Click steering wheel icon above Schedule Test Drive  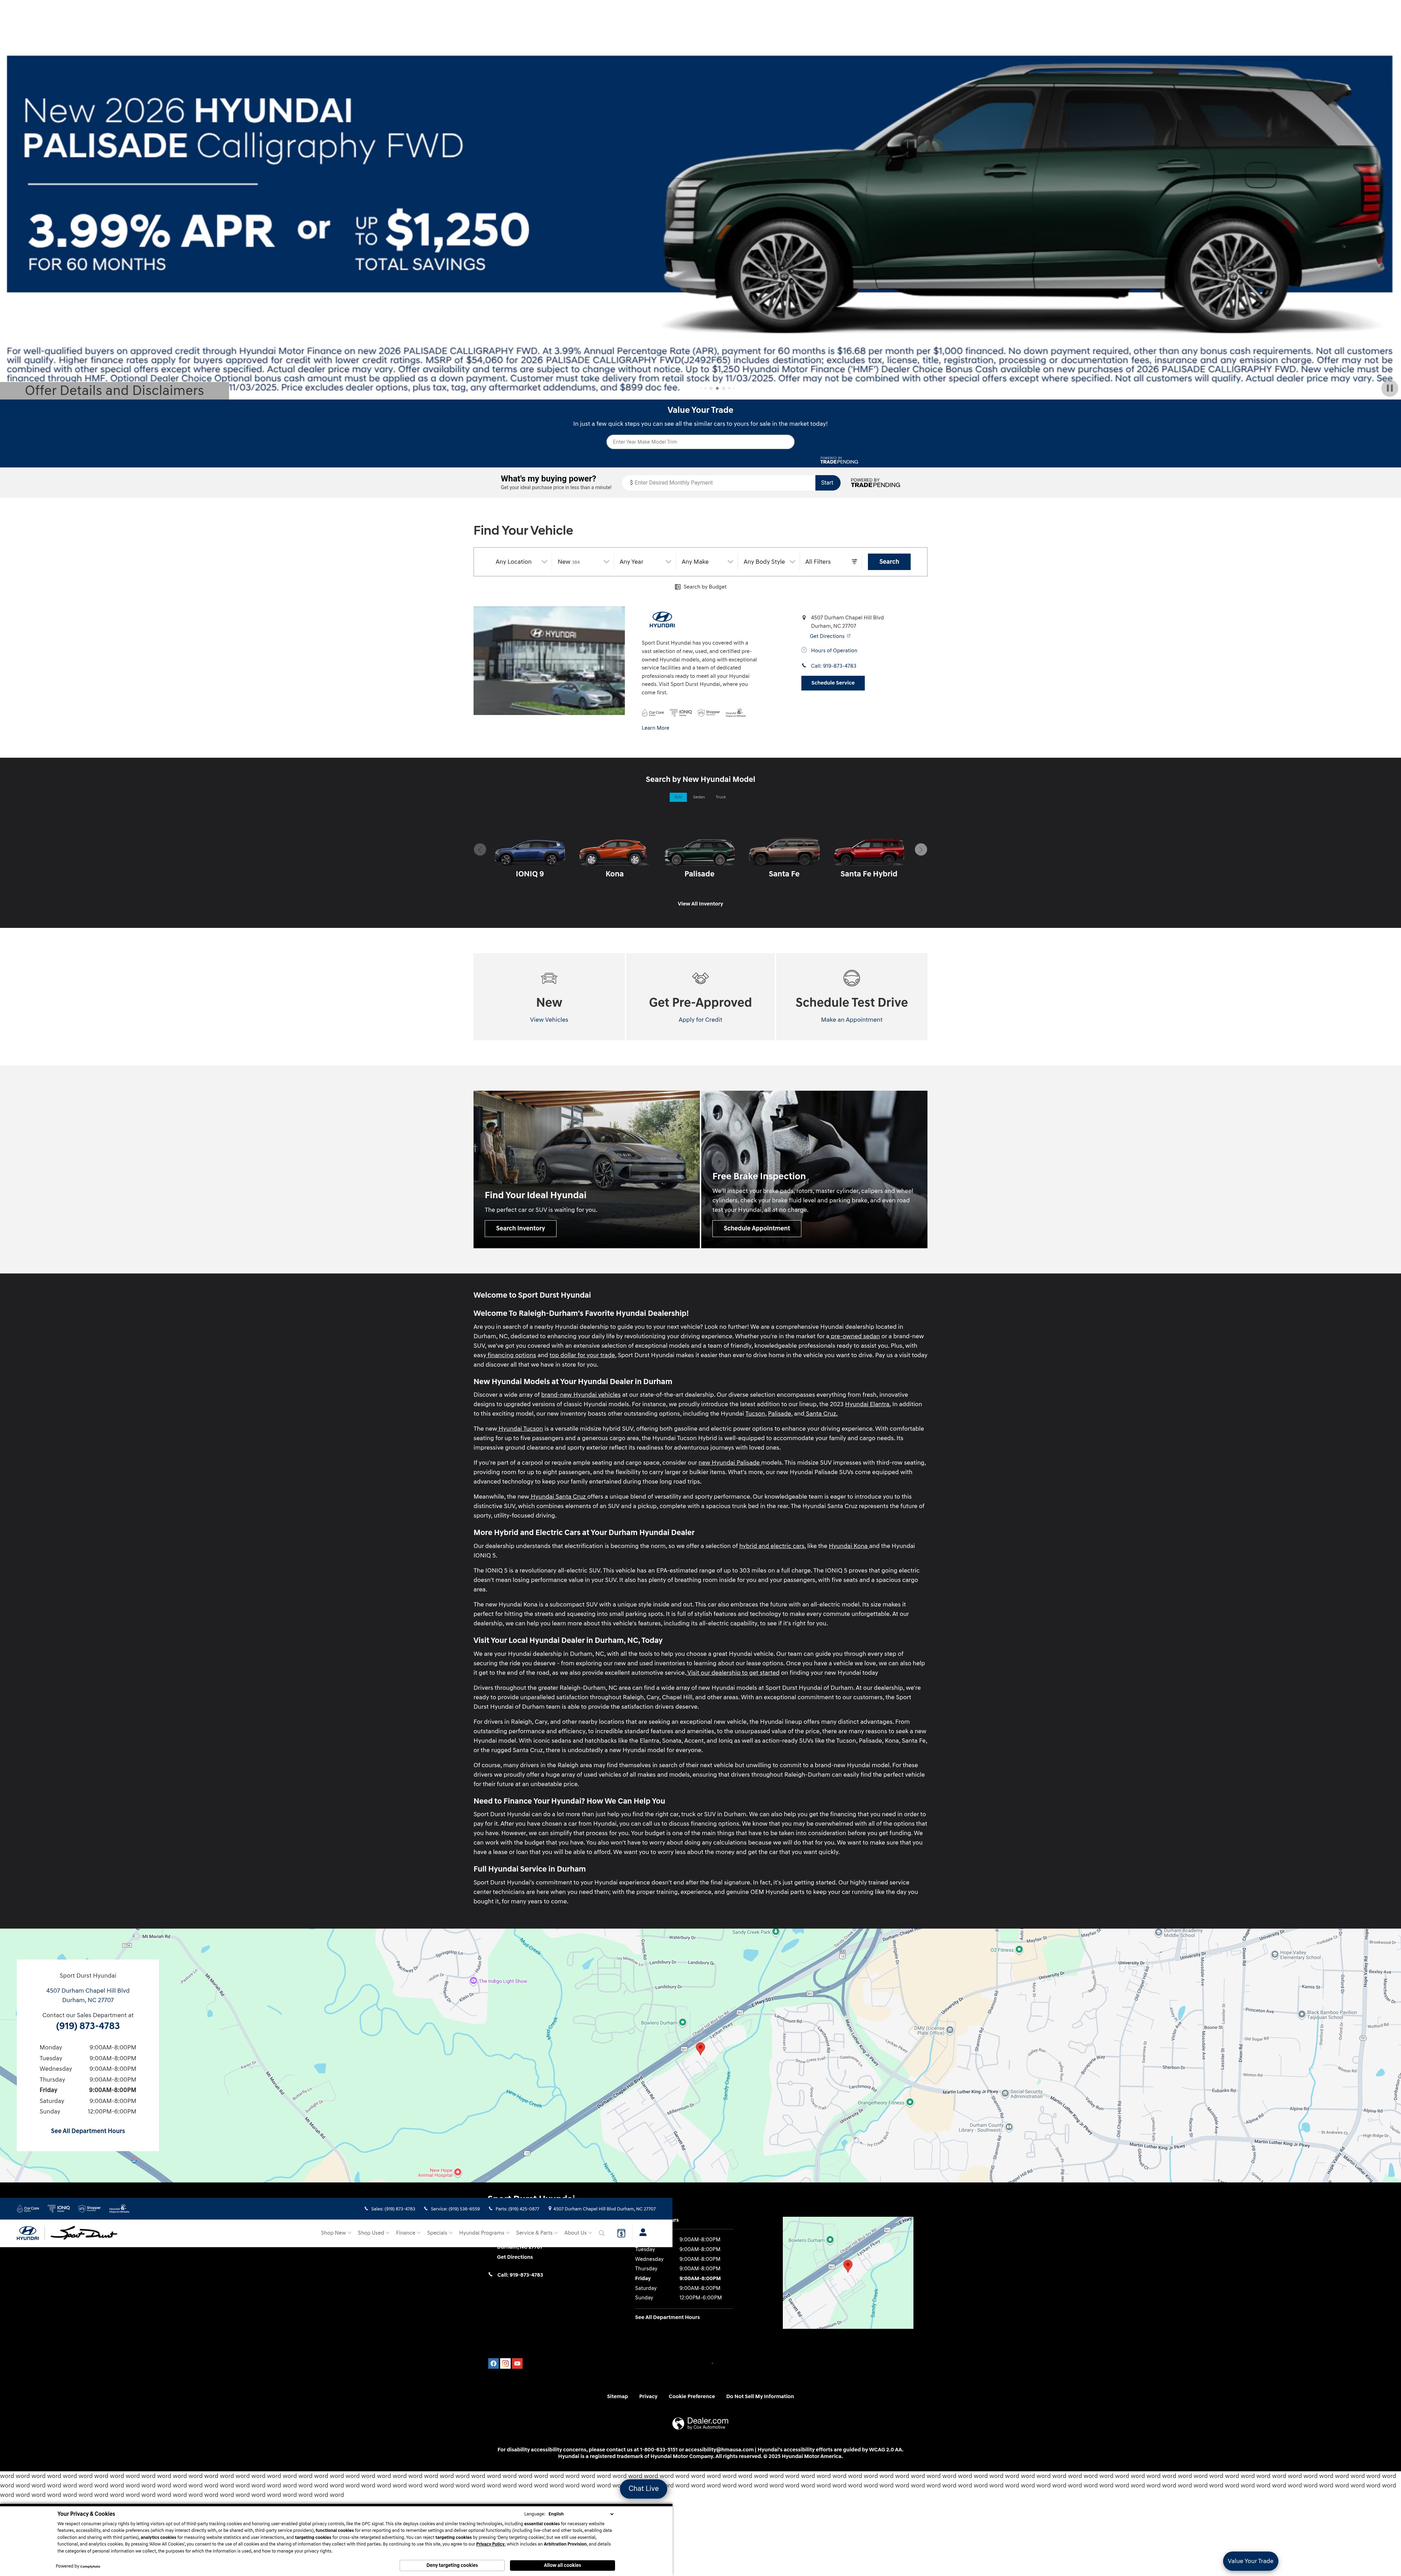tap(852, 978)
